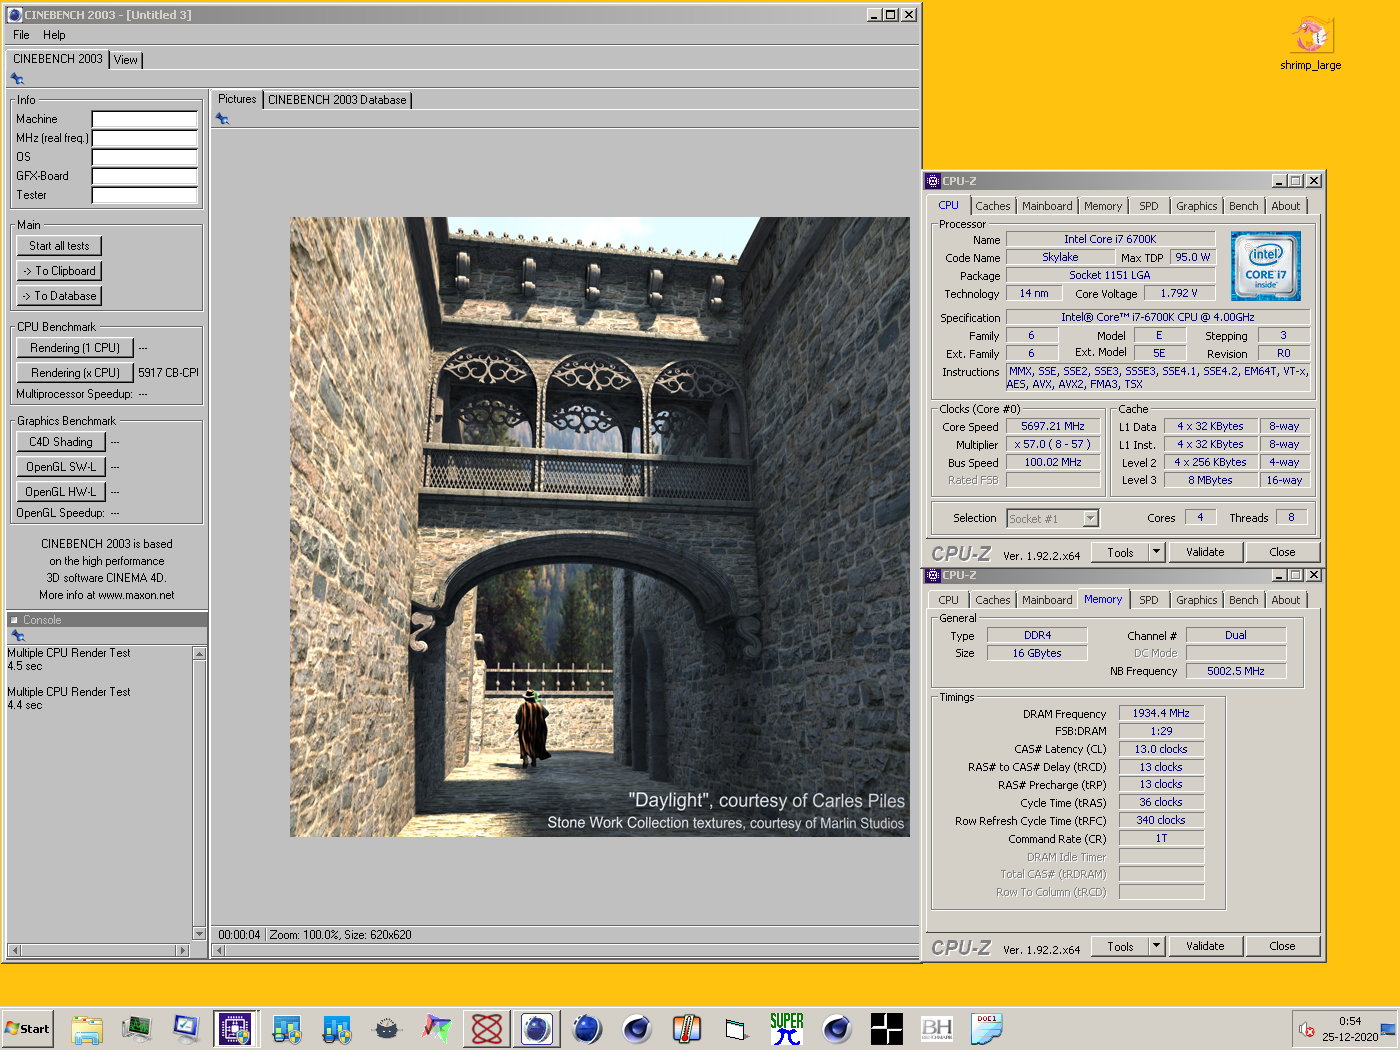Open the thermometer icon in taskbar
The width and height of the screenshot is (1400, 1050).
click(x=687, y=1028)
